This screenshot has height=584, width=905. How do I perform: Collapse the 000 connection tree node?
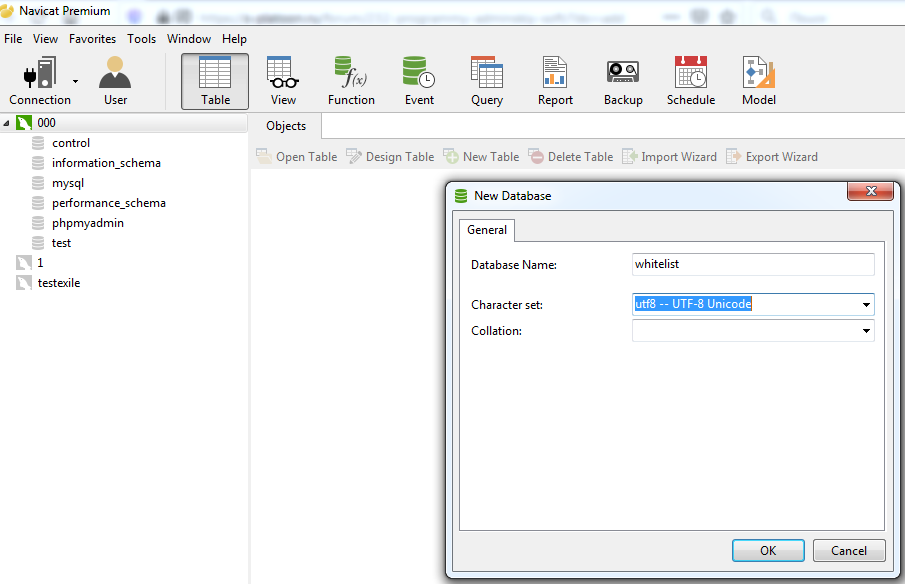(6, 123)
